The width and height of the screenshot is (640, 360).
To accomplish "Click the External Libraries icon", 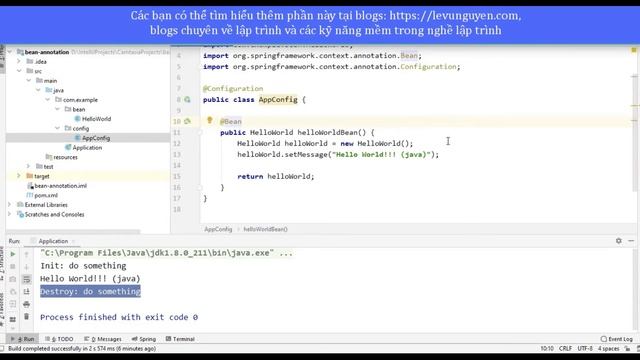I will 20,204.
